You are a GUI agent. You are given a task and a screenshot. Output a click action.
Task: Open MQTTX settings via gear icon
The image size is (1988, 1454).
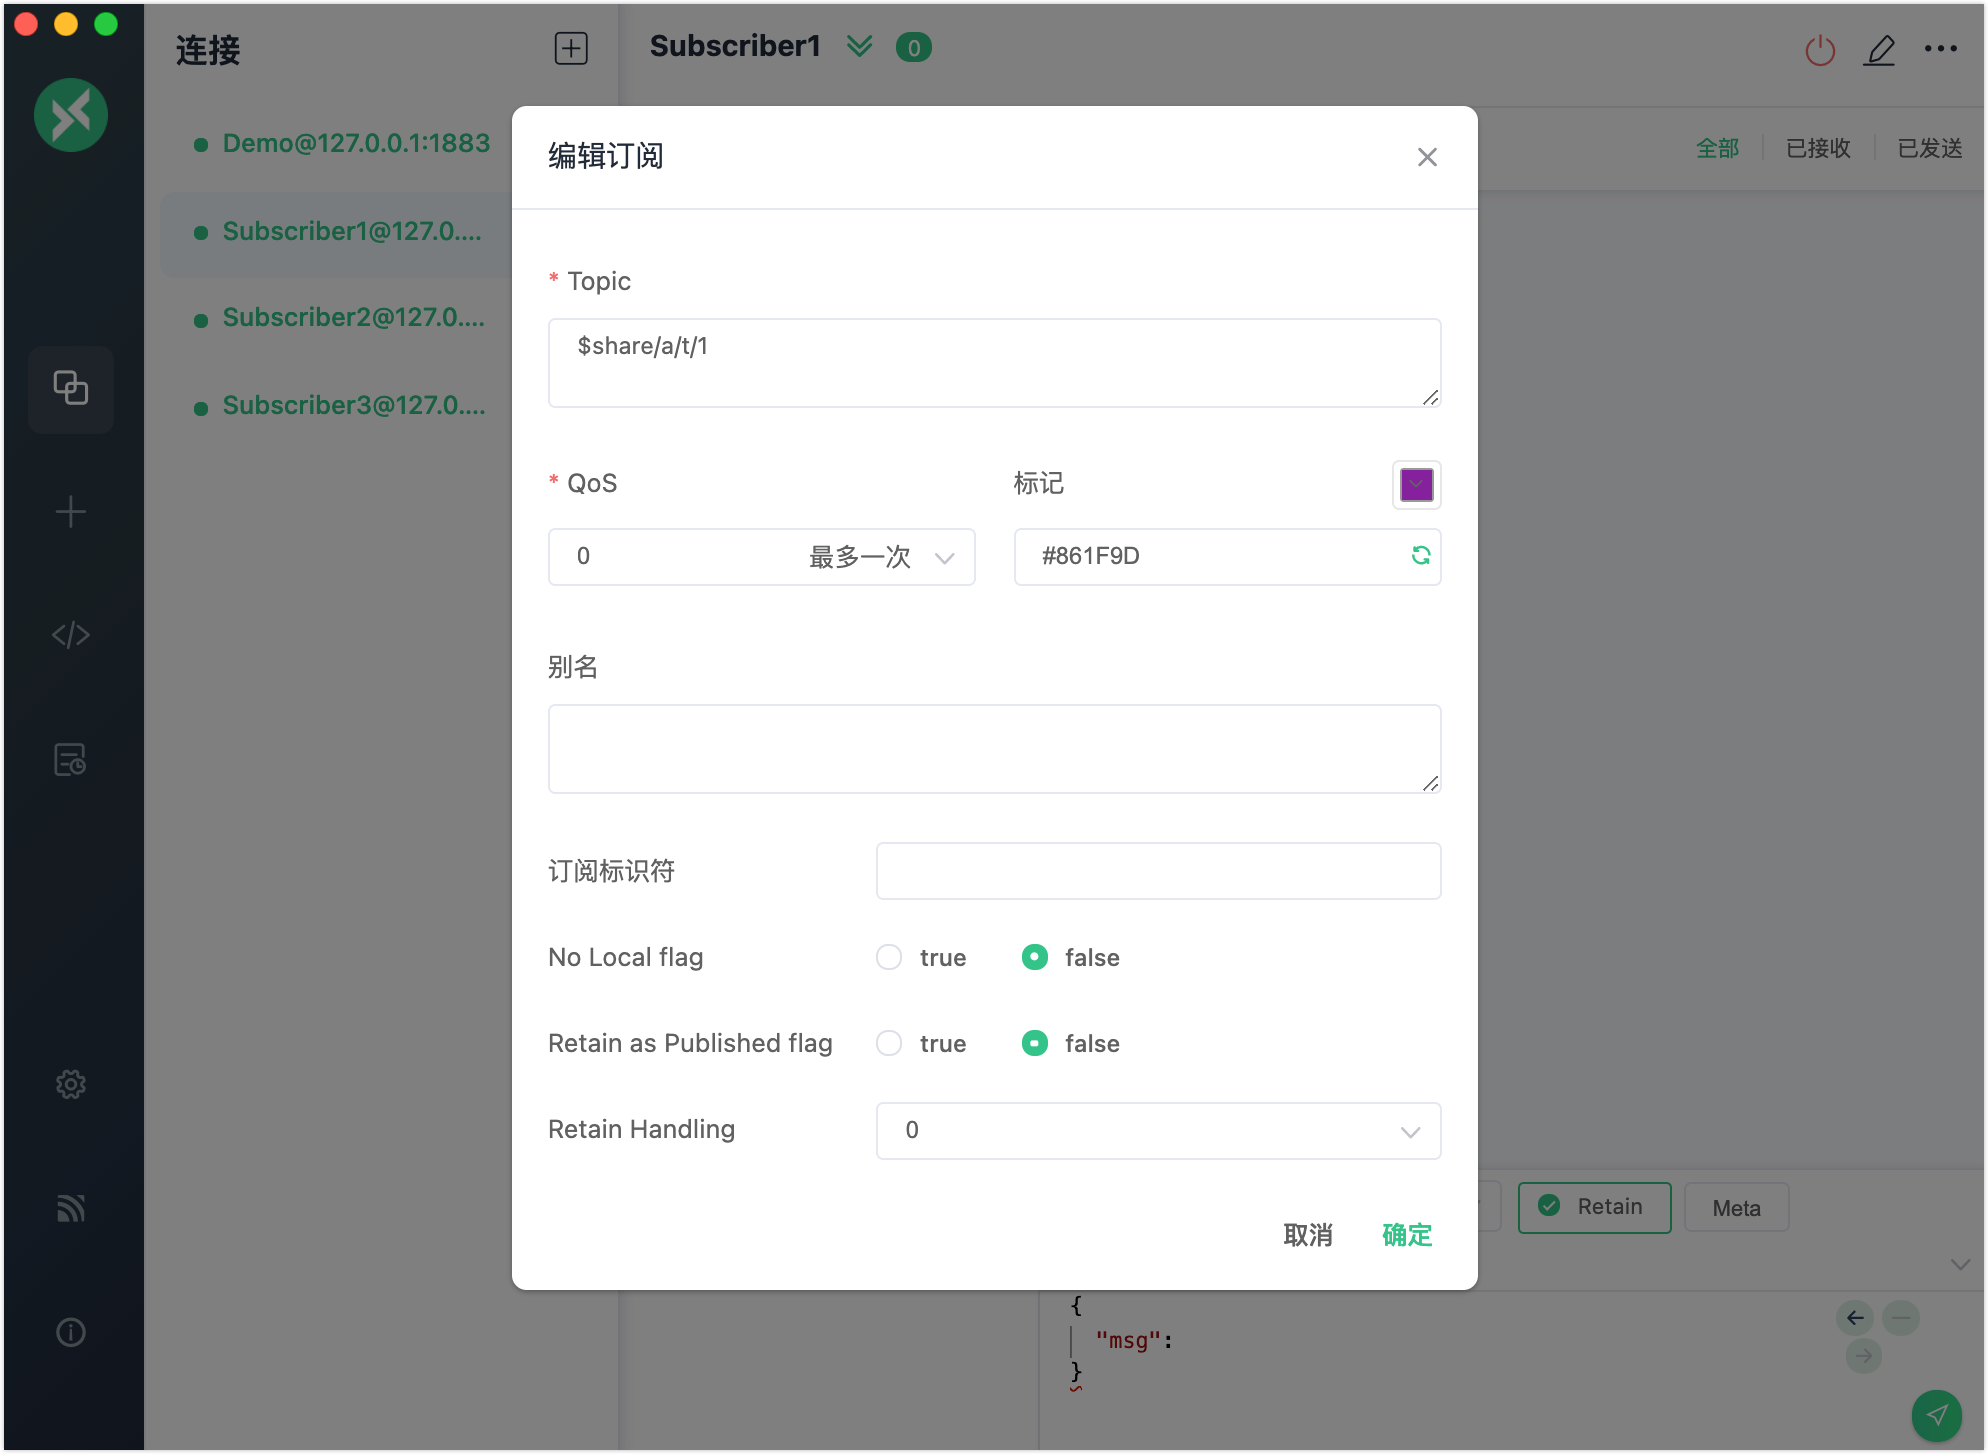point(71,1084)
